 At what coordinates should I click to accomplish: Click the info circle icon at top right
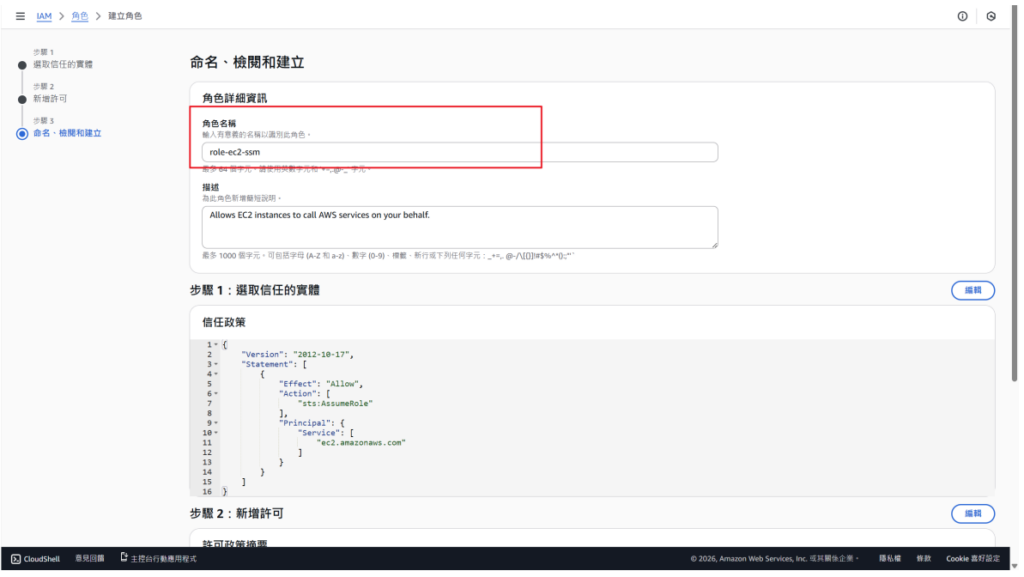tap(962, 16)
